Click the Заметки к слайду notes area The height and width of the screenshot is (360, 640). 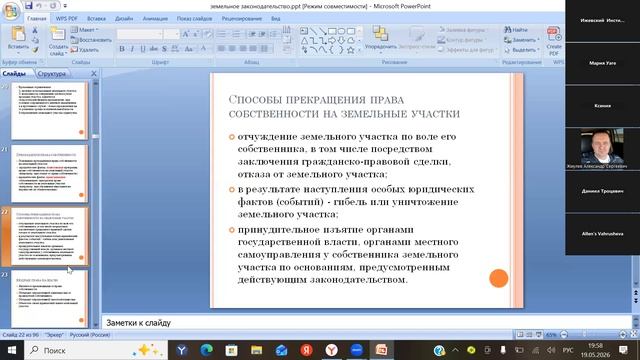click(366, 322)
